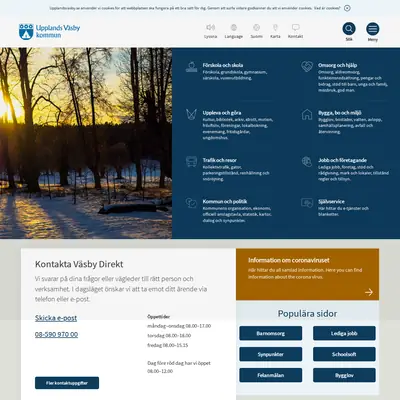
Task: Open Trafik och resor heading link
Action: point(220,160)
